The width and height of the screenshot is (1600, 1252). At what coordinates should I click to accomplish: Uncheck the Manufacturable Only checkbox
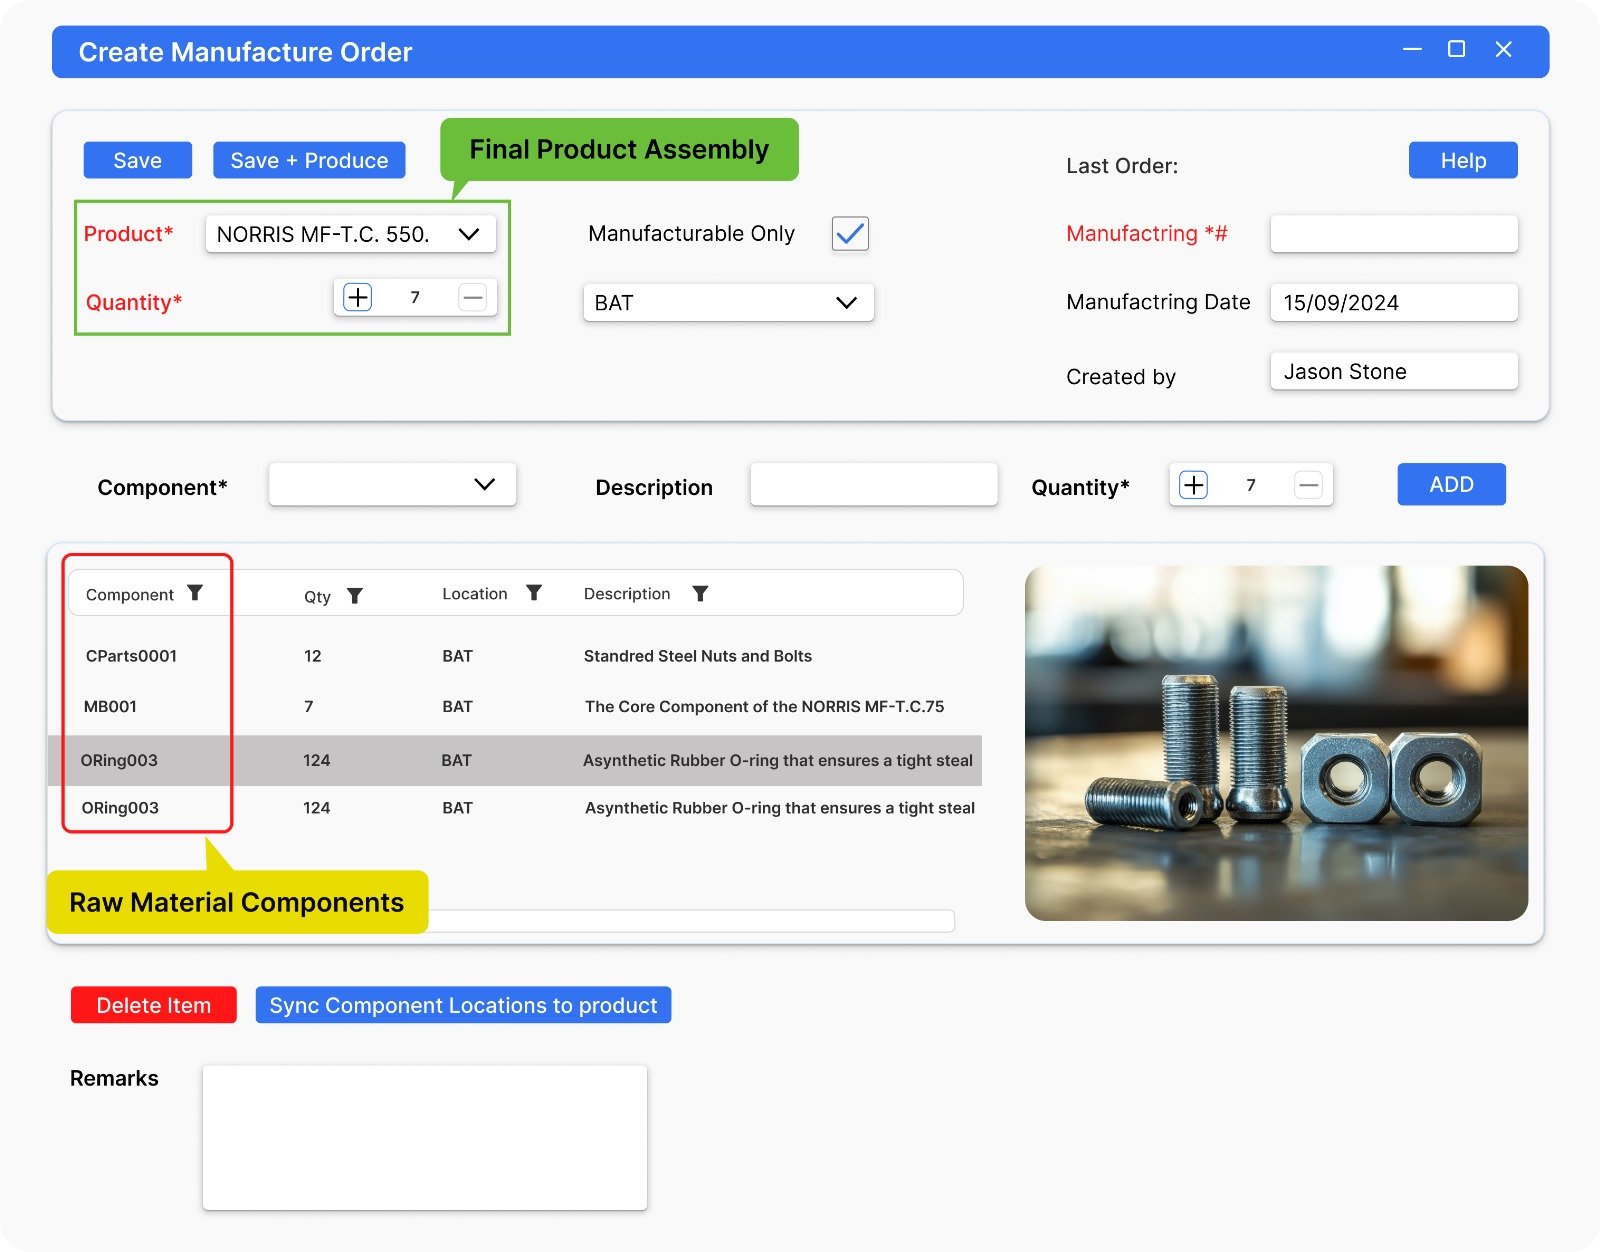[850, 234]
